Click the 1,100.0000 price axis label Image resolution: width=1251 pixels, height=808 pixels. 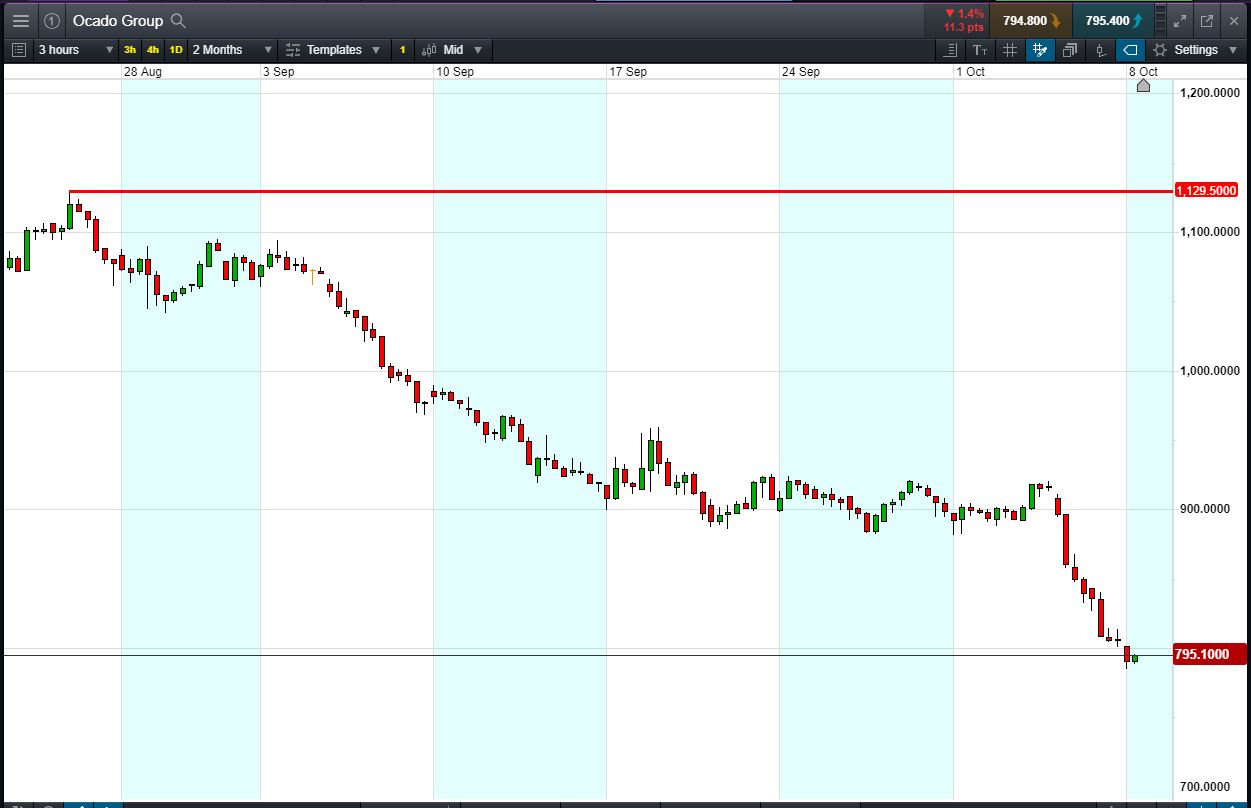(x=1210, y=232)
